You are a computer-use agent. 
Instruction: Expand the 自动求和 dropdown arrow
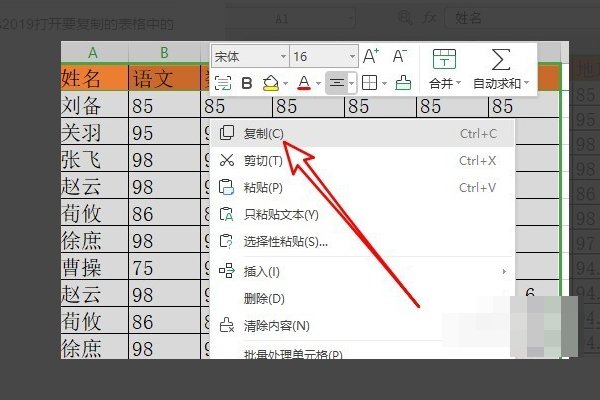coord(526,83)
